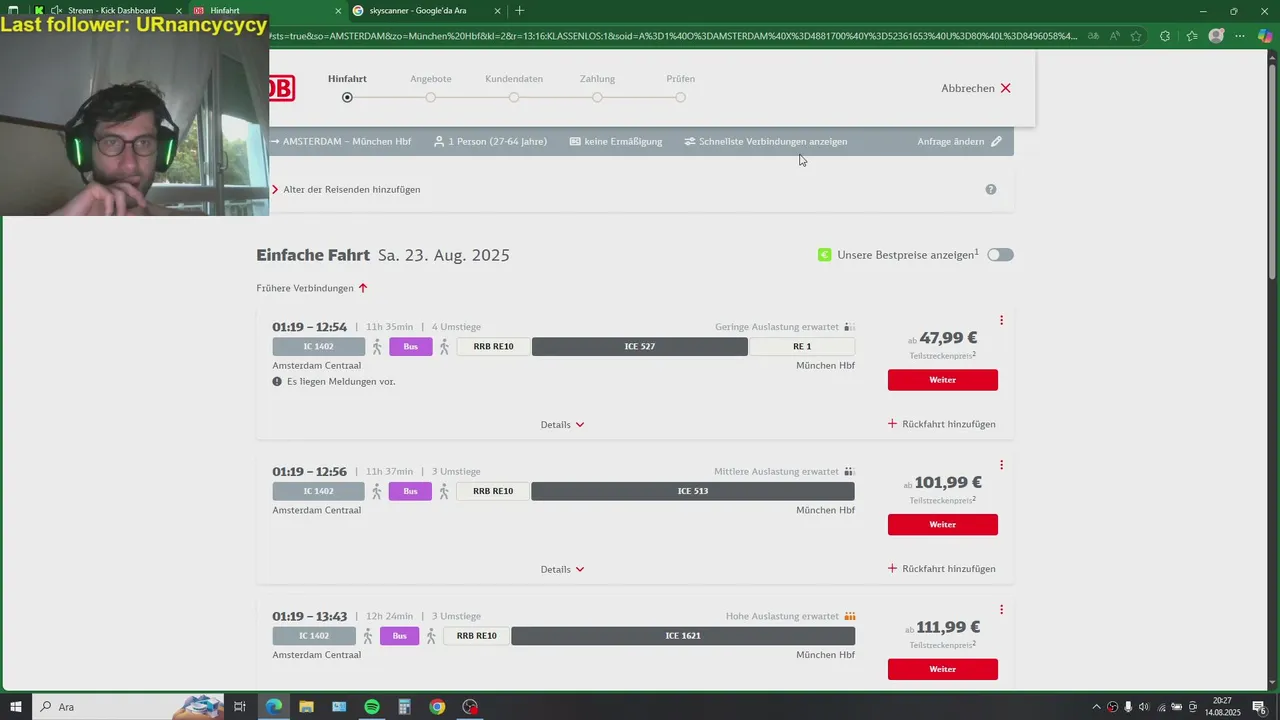Open Read aloud icon in address bar
This screenshot has width=1280, height=720.
pos(1115,36)
